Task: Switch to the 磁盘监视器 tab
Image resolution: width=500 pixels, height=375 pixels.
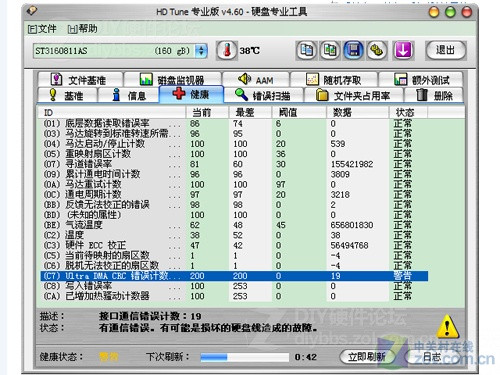Action: 172,80
